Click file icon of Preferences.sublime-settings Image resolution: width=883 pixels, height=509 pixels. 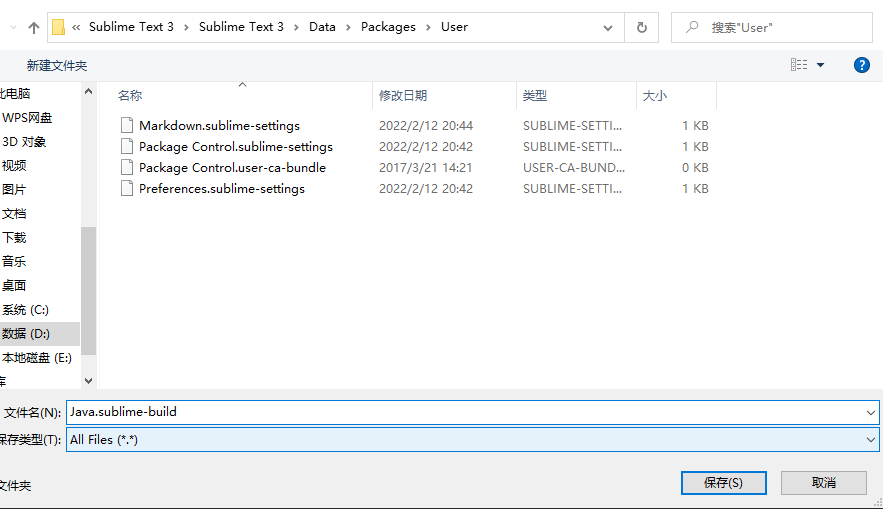[x=127, y=188]
